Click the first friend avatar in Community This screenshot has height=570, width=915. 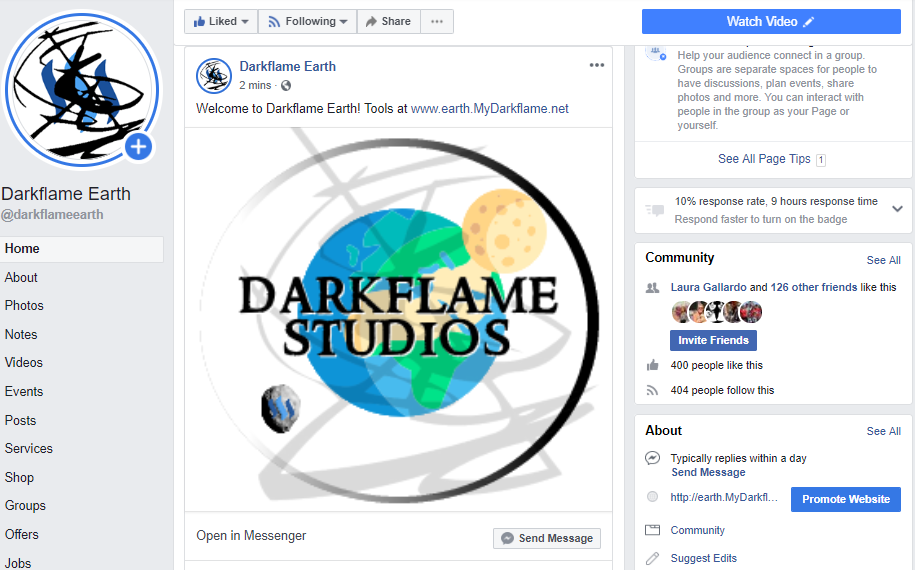coord(681,312)
